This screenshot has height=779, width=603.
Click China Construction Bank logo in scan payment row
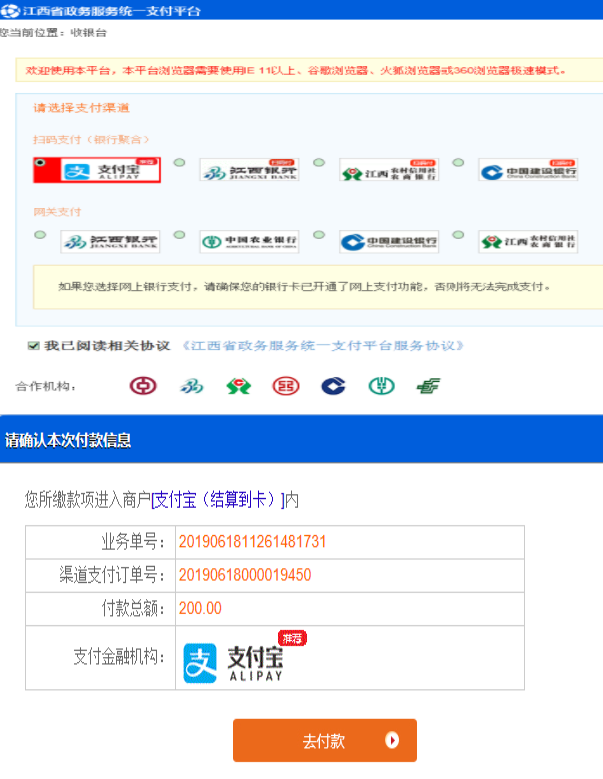click(x=528, y=170)
